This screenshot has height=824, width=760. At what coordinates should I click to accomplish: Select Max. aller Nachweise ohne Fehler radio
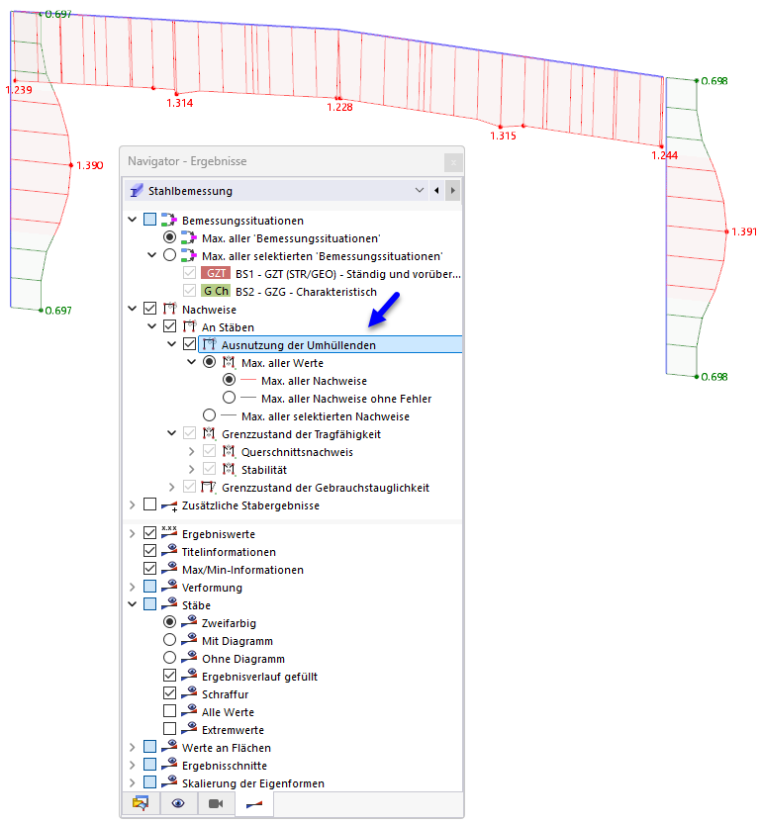pos(229,398)
